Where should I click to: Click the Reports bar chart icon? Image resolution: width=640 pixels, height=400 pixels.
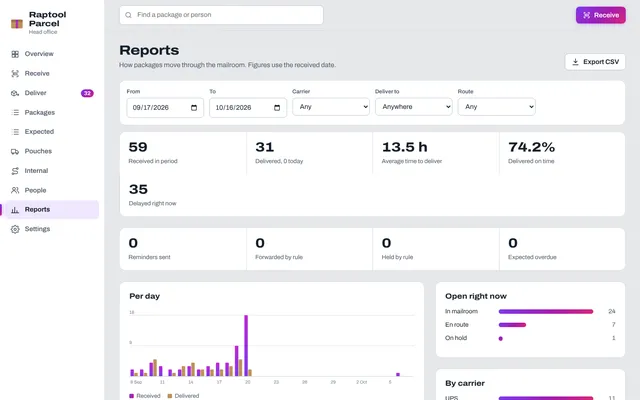point(15,210)
